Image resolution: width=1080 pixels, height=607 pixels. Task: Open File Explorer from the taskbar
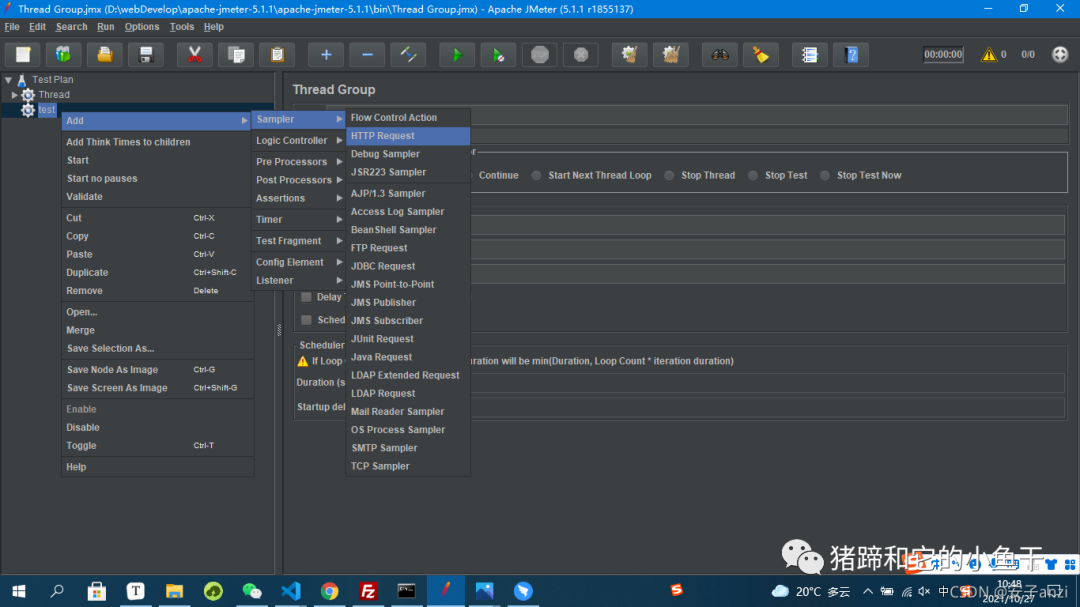(174, 590)
